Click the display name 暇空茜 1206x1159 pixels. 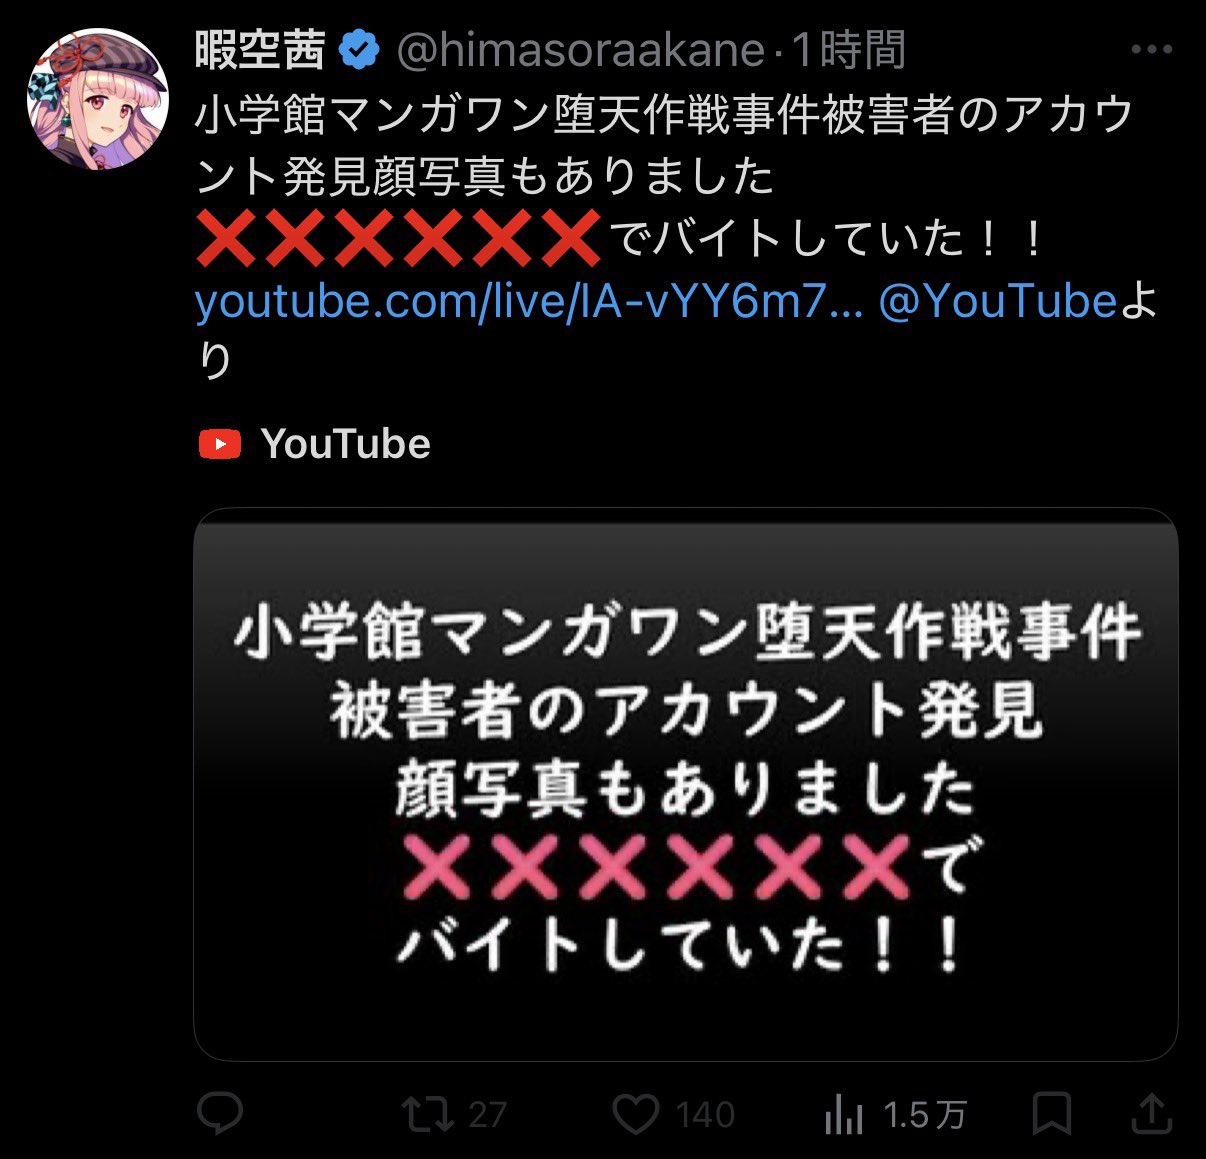261,50
